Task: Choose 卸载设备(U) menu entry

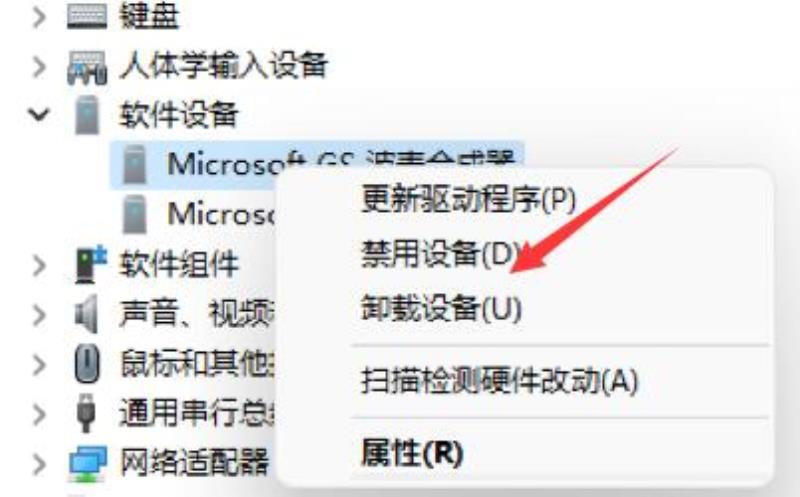Action: coord(441,308)
